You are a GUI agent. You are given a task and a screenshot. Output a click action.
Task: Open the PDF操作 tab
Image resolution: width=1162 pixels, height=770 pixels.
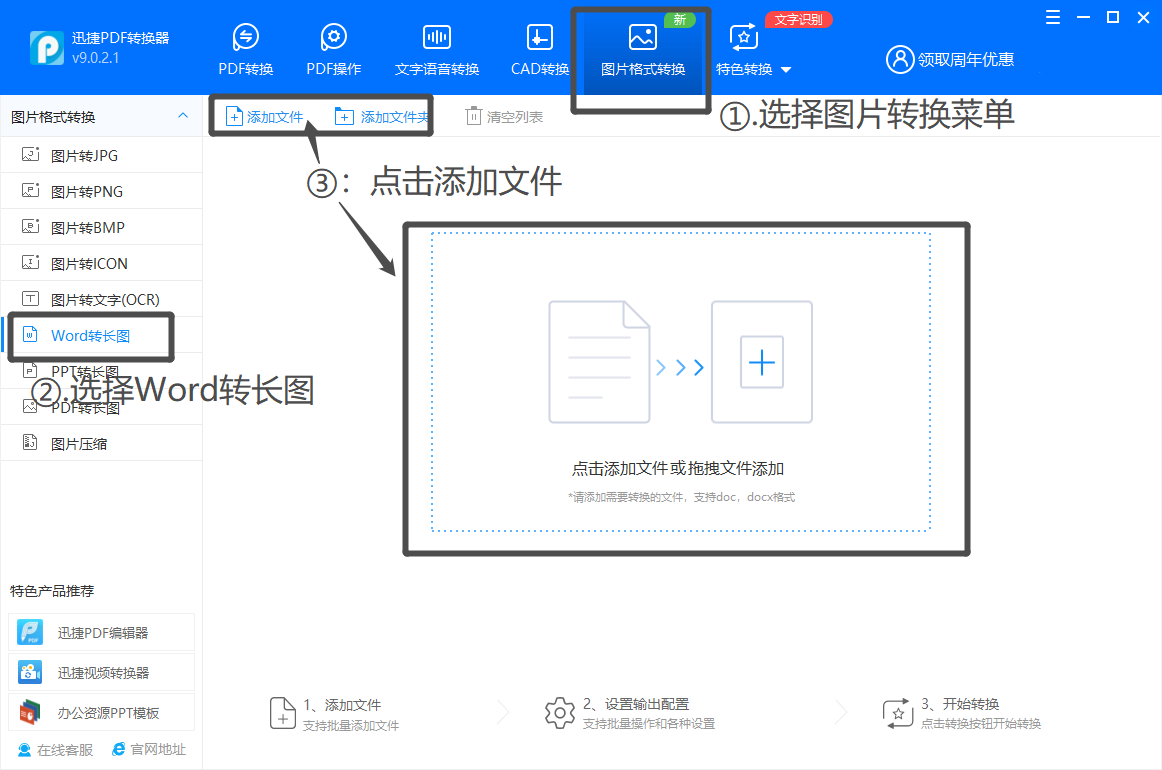pos(333,50)
